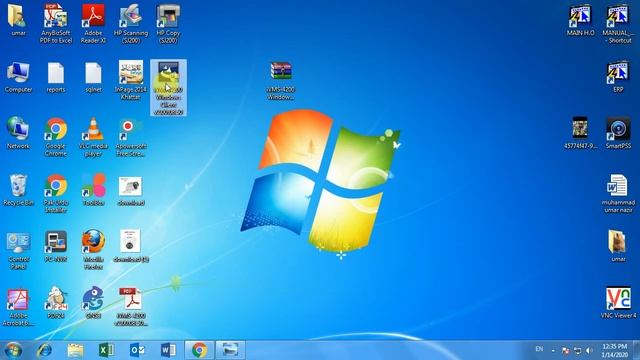The image size is (640, 360).
Task: Launch Adobe Acrobat 6 shortcut
Action: click(18, 307)
